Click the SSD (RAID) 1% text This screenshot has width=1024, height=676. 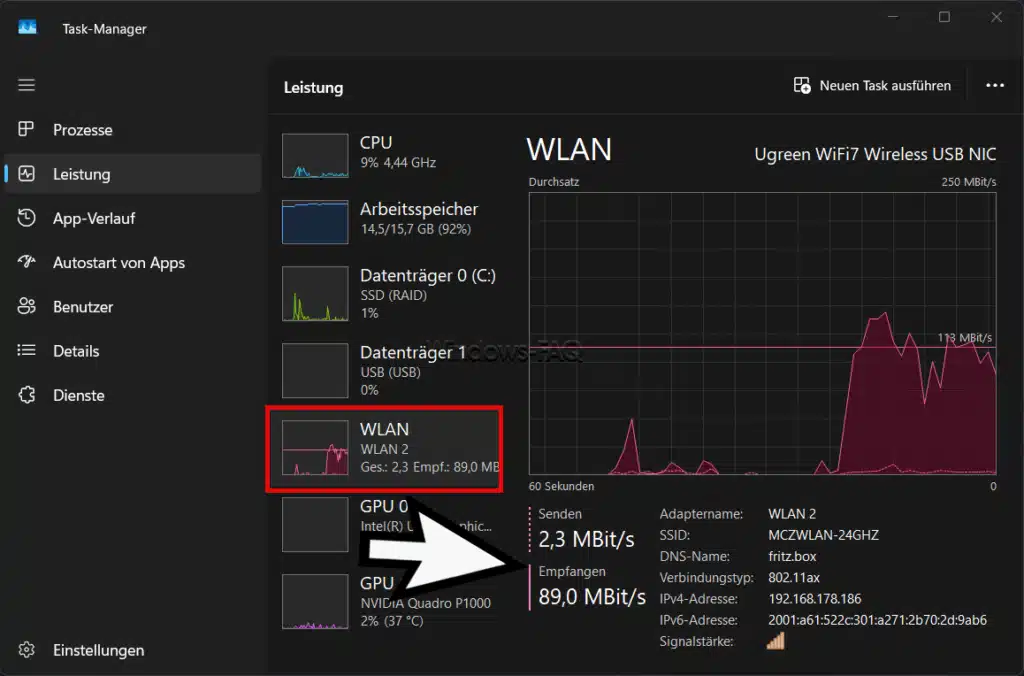pos(393,304)
